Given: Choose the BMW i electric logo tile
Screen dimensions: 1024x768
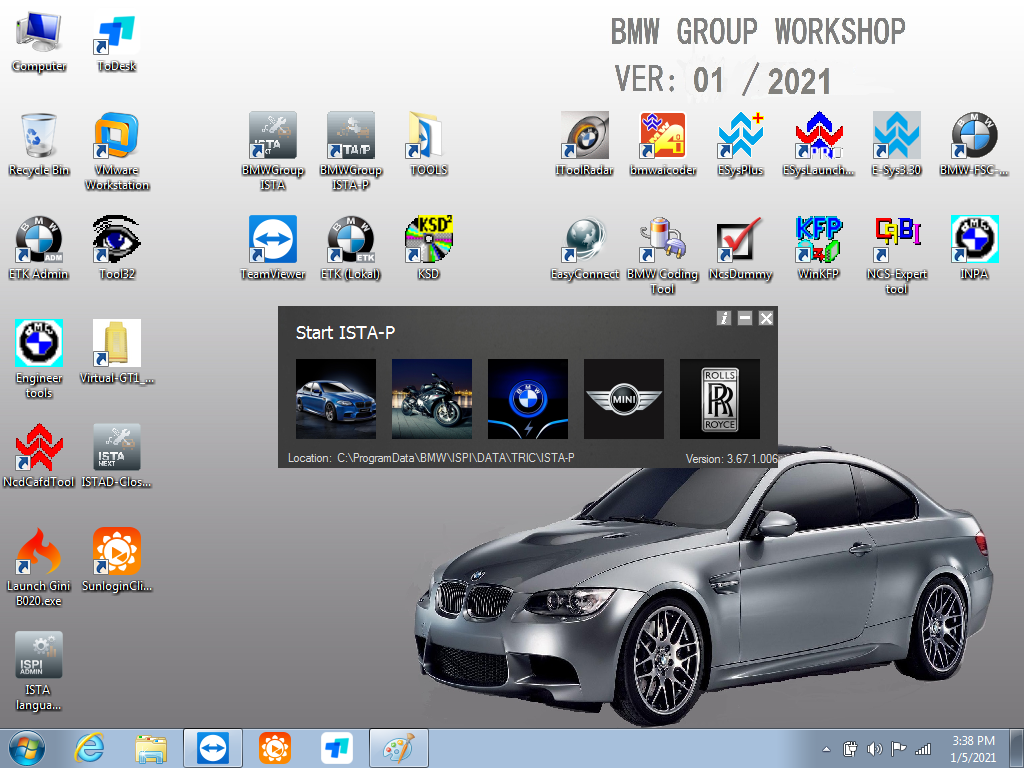Looking at the screenshot, I should click(x=528, y=399).
